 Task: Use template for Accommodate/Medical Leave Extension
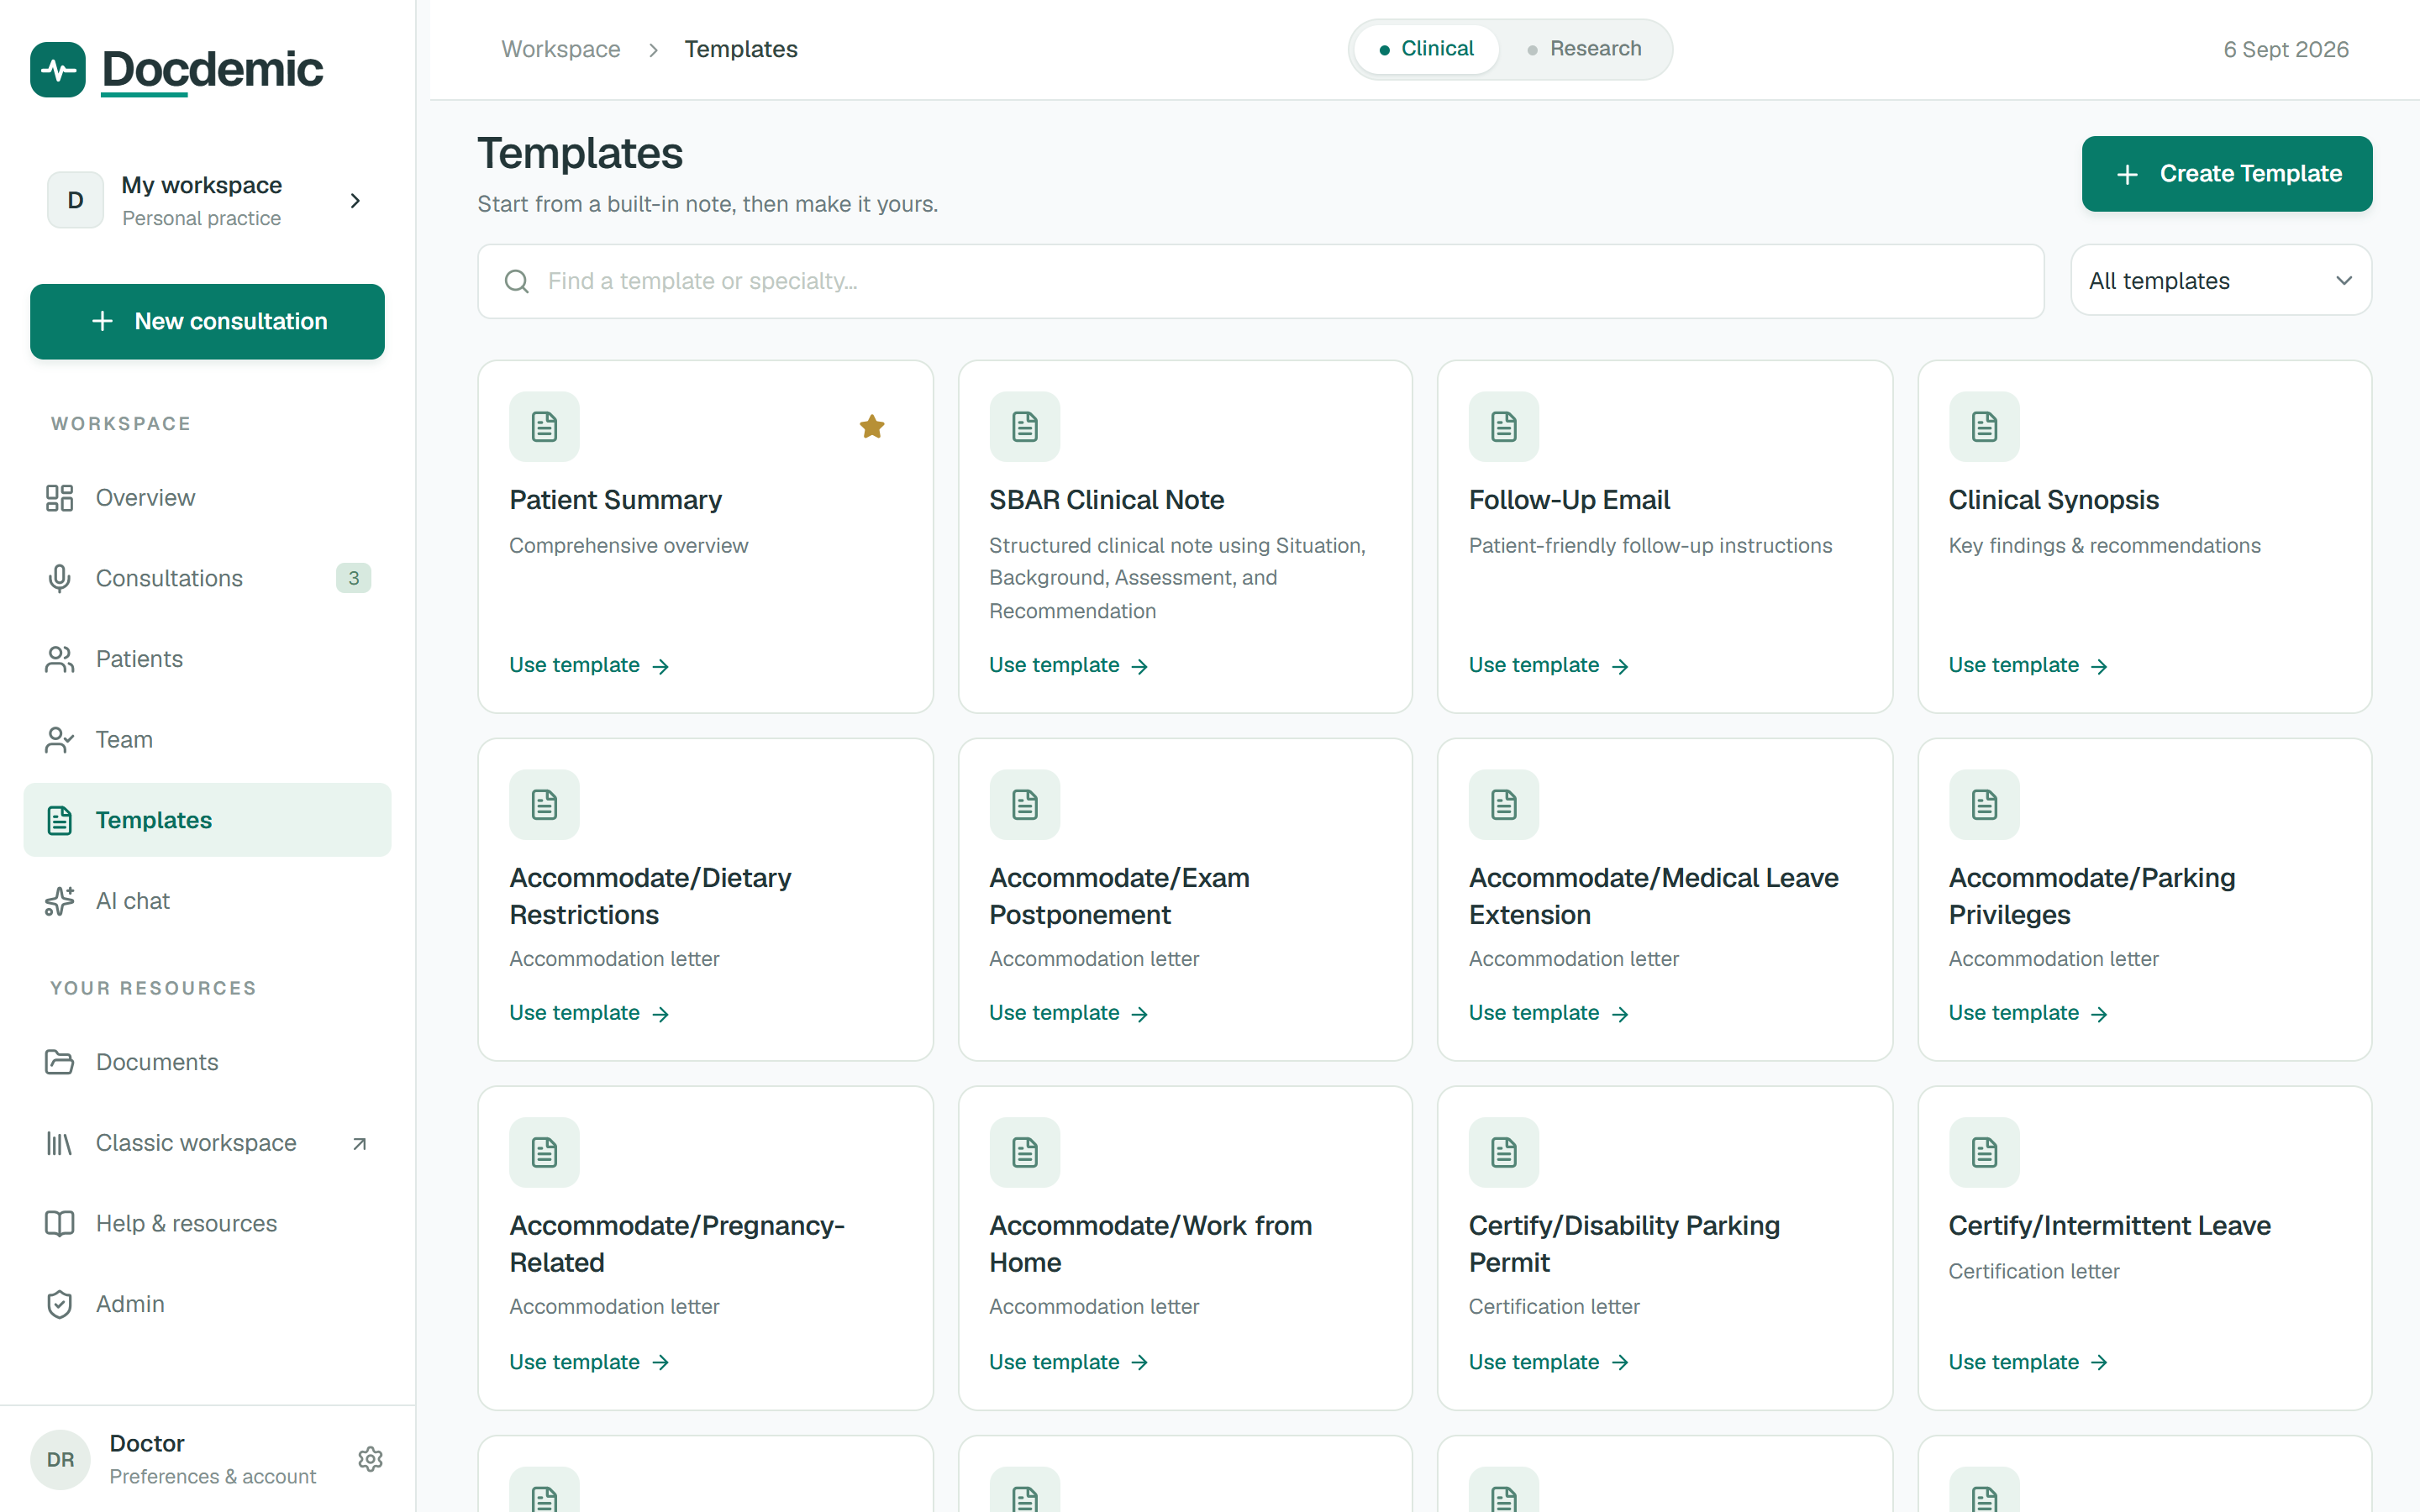(x=1549, y=1013)
